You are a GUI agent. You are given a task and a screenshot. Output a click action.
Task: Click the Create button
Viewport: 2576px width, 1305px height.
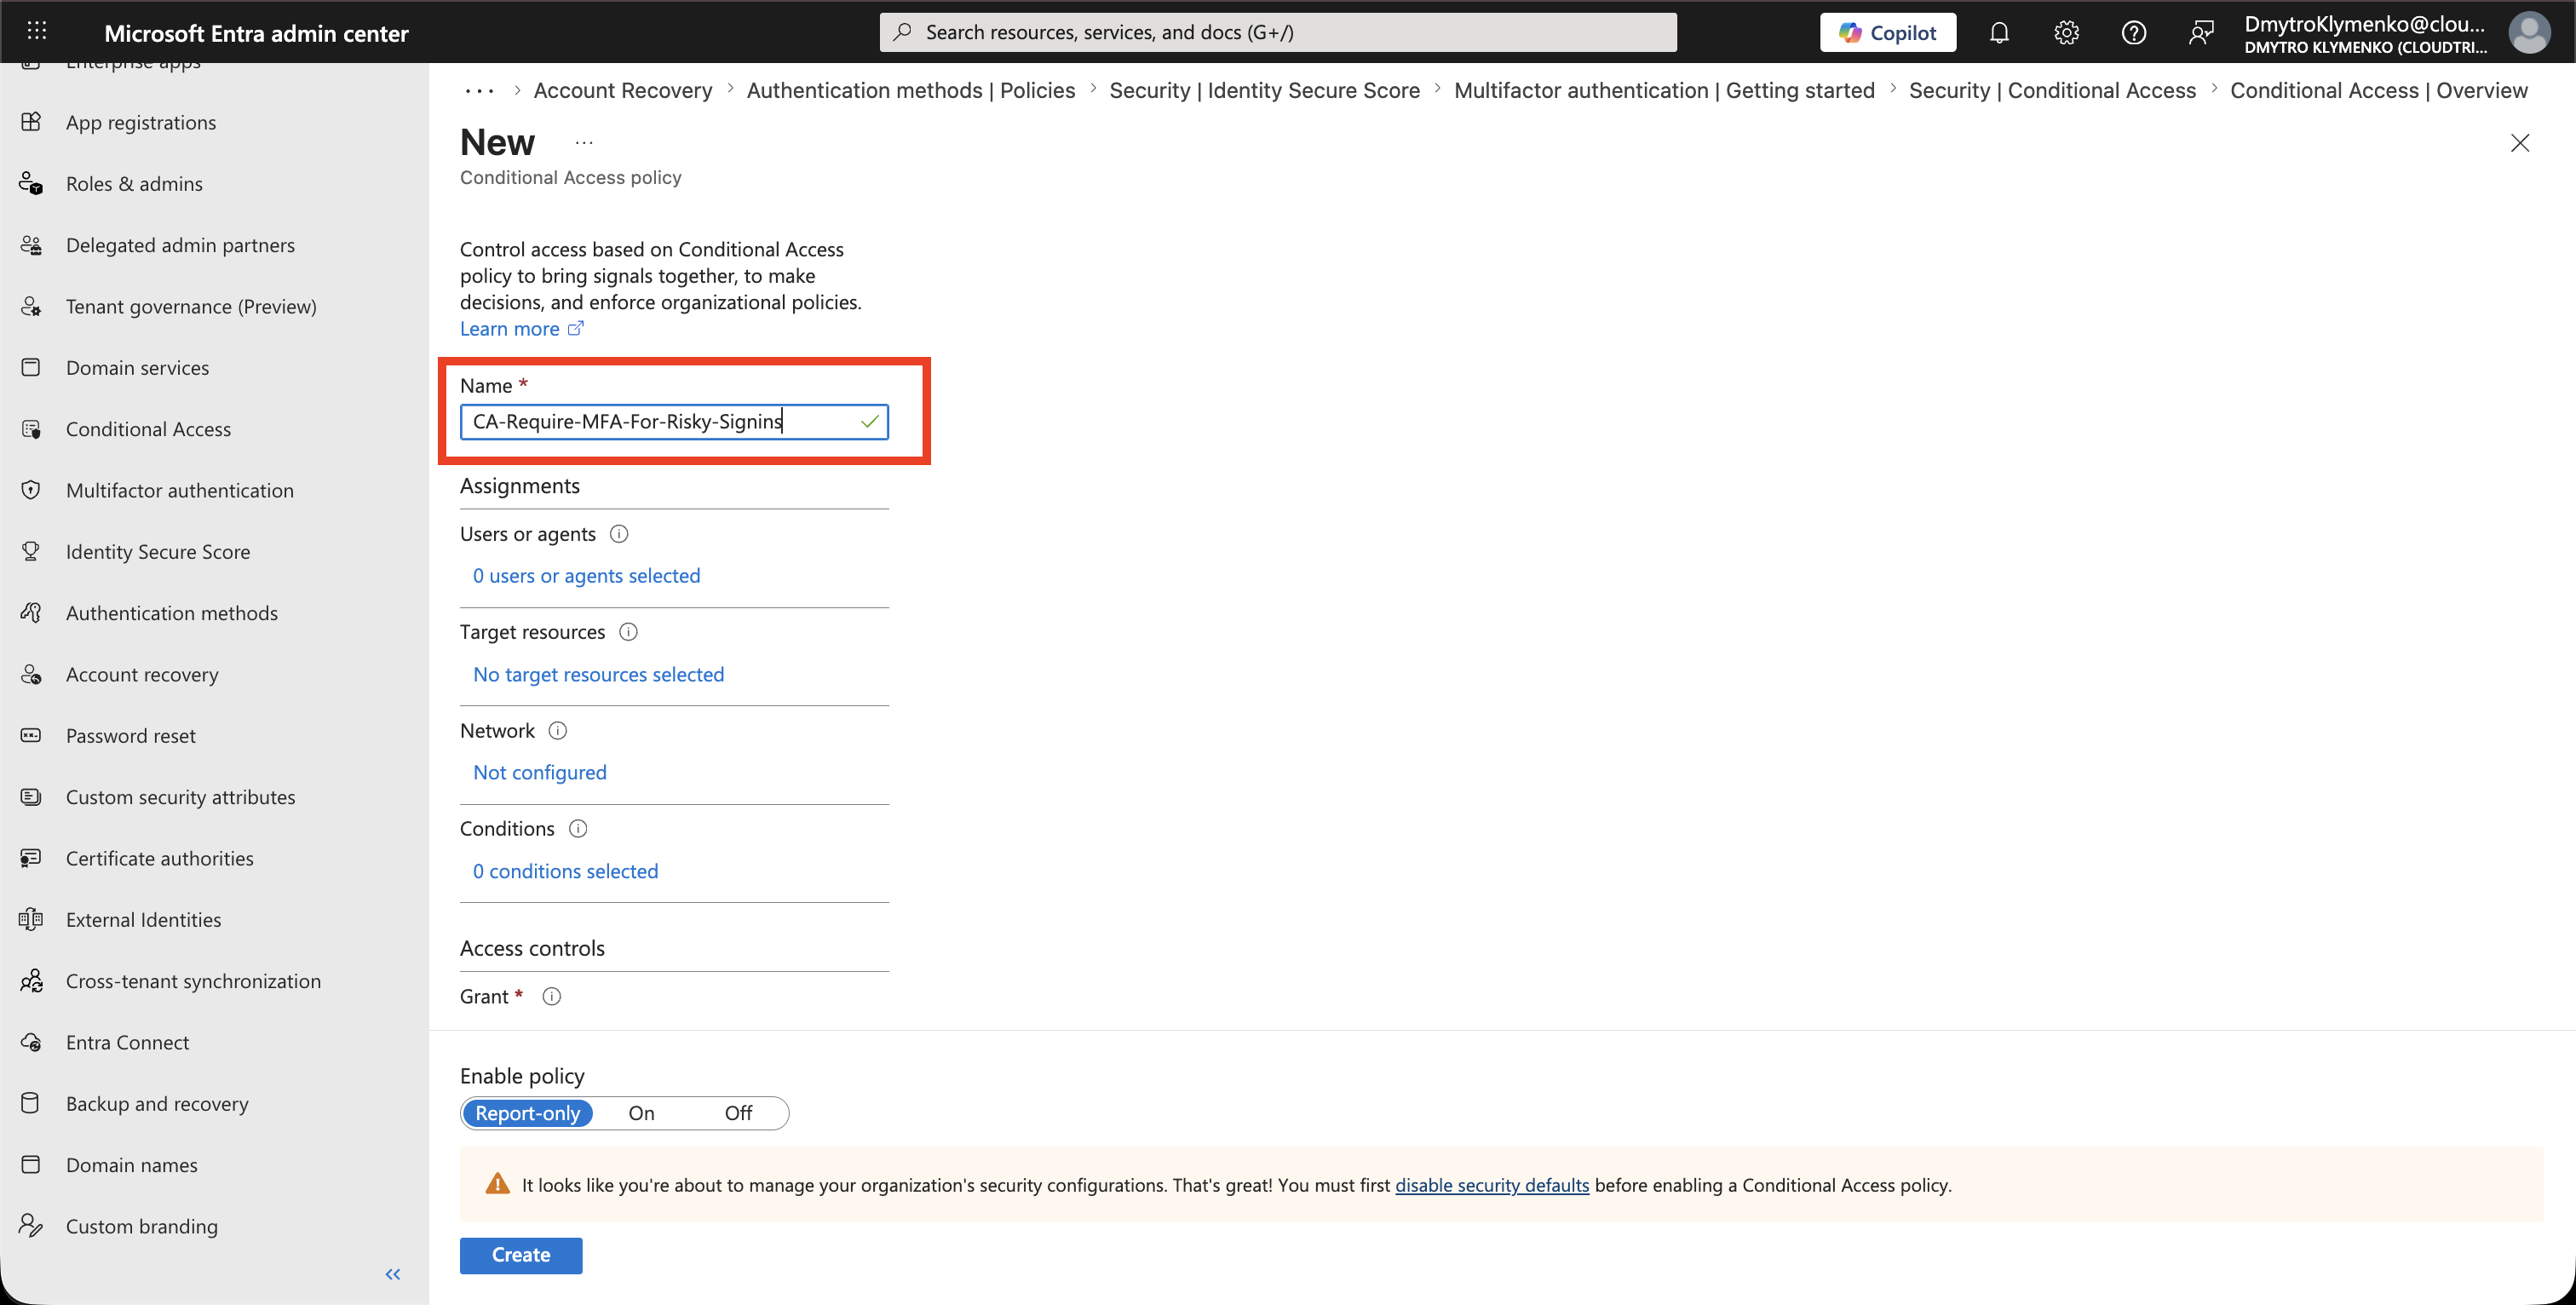coord(520,1255)
